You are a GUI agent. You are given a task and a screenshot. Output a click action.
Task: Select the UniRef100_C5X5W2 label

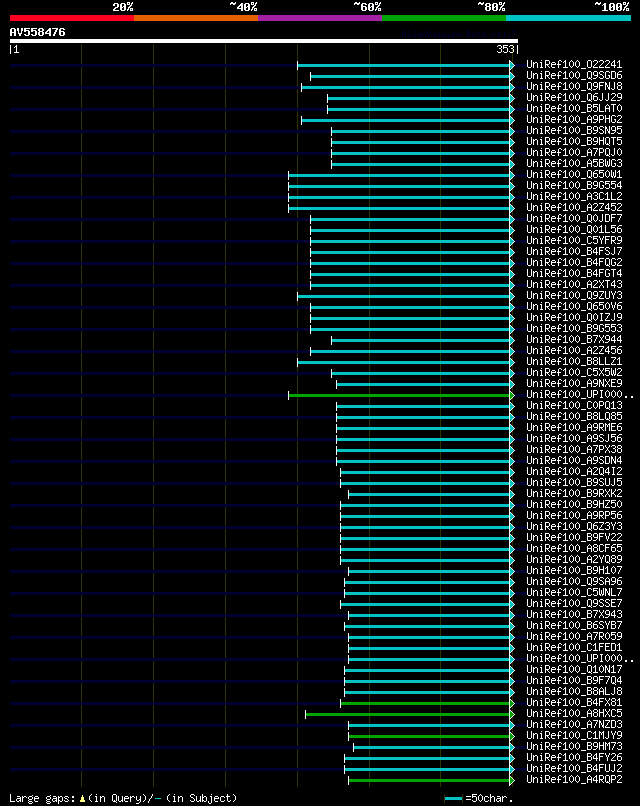coord(574,372)
